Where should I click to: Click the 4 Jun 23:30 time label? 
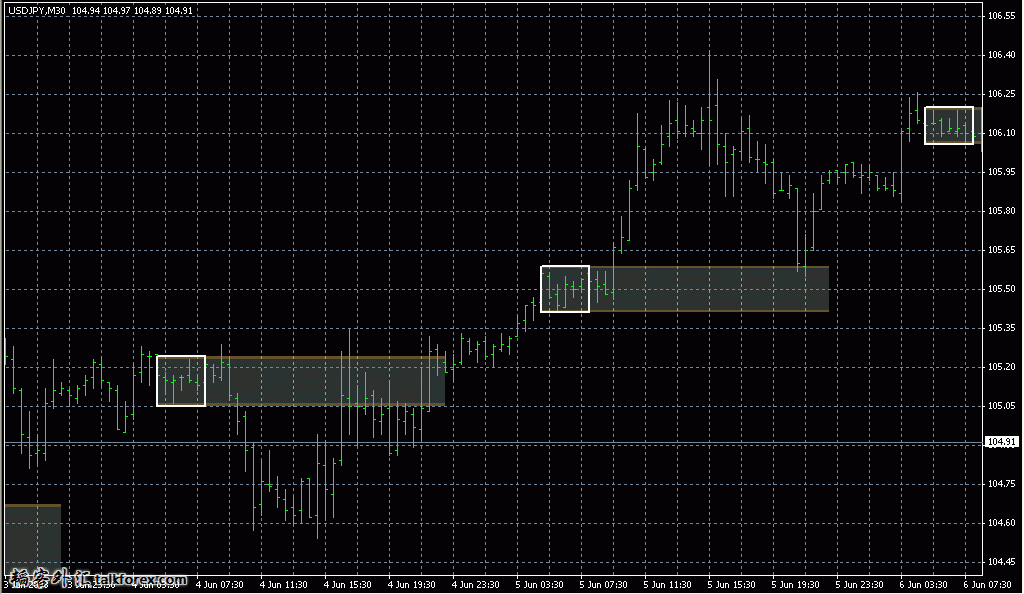tap(475, 585)
